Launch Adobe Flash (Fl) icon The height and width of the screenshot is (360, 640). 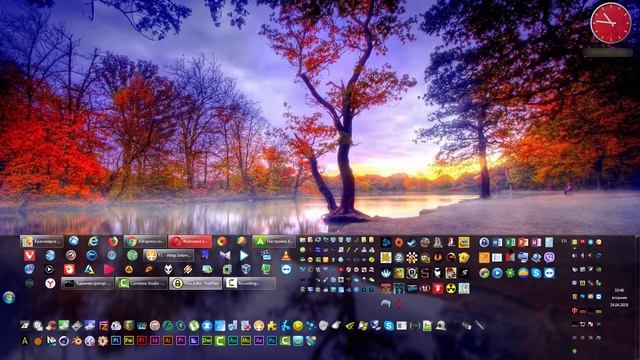(x=142, y=341)
